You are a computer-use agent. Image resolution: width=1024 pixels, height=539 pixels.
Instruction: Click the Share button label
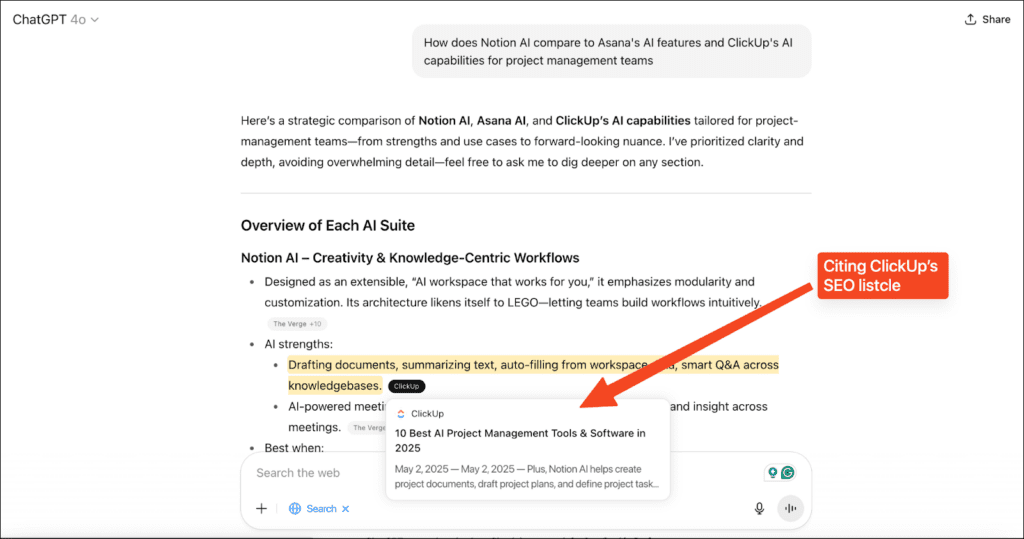pyautogui.click(x=996, y=19)
